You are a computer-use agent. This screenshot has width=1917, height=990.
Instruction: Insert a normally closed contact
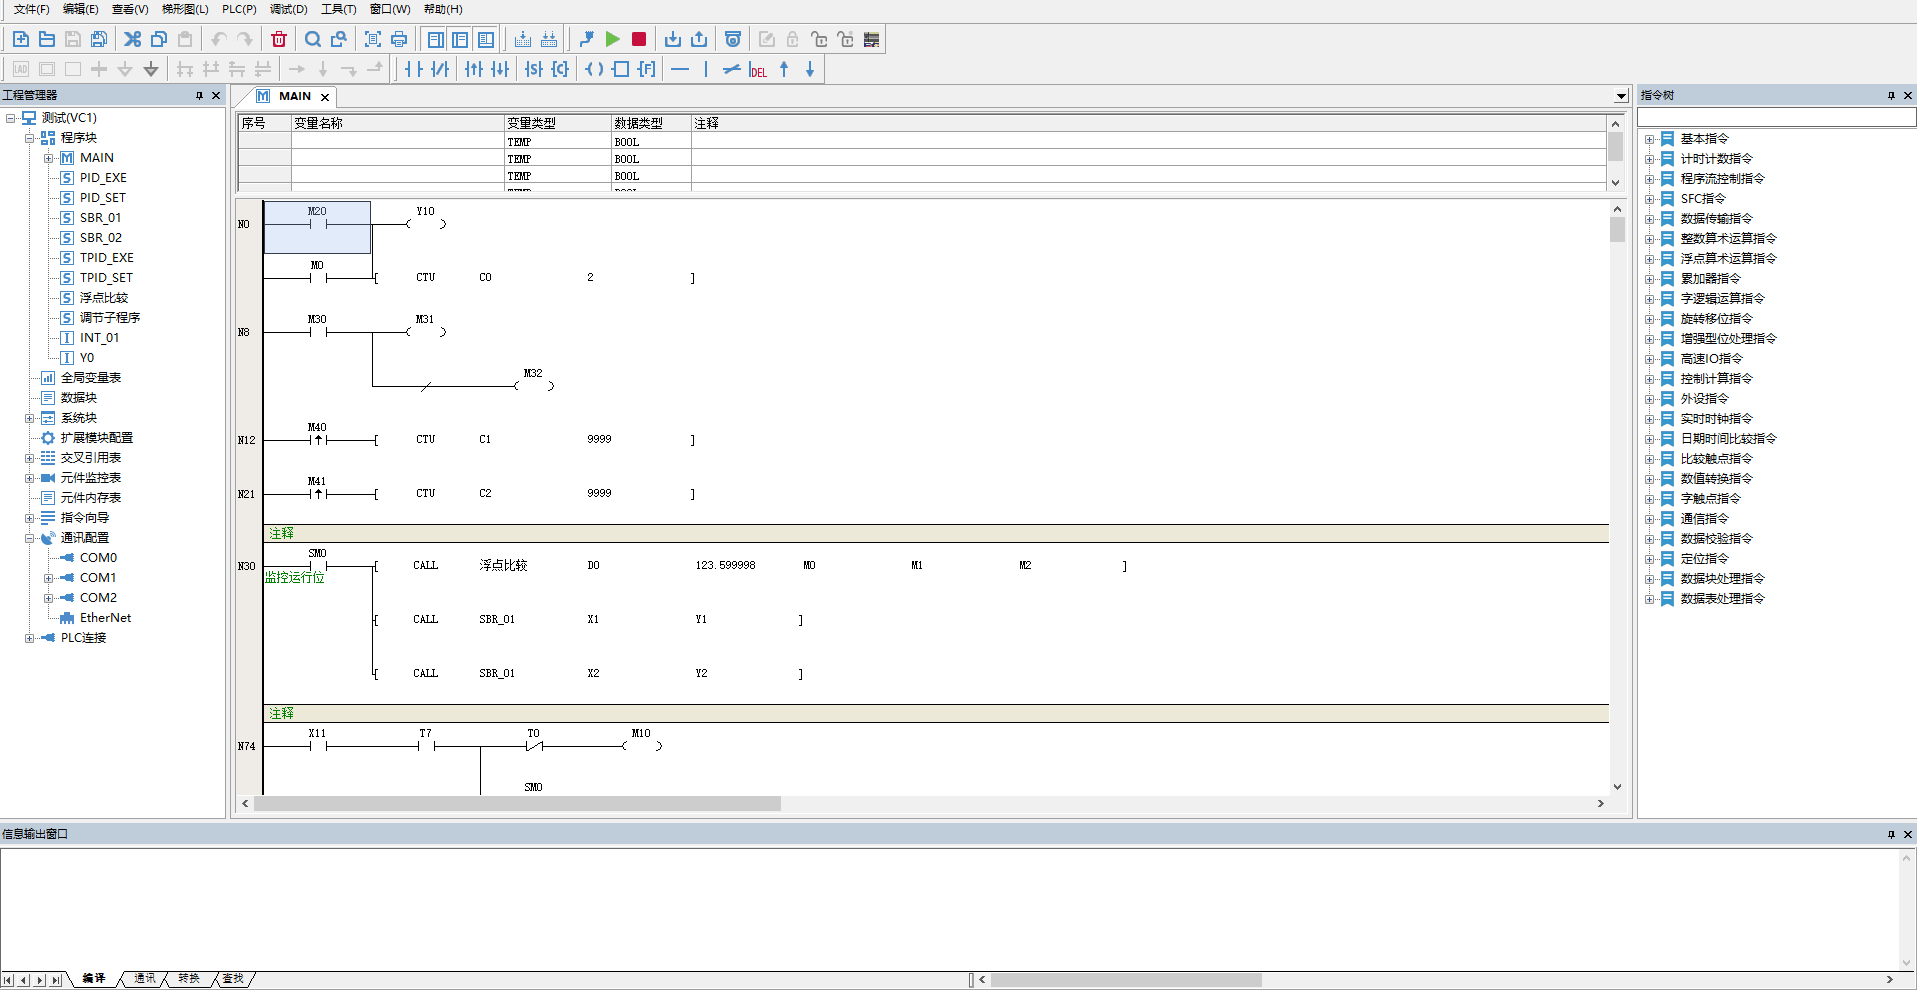440,69
